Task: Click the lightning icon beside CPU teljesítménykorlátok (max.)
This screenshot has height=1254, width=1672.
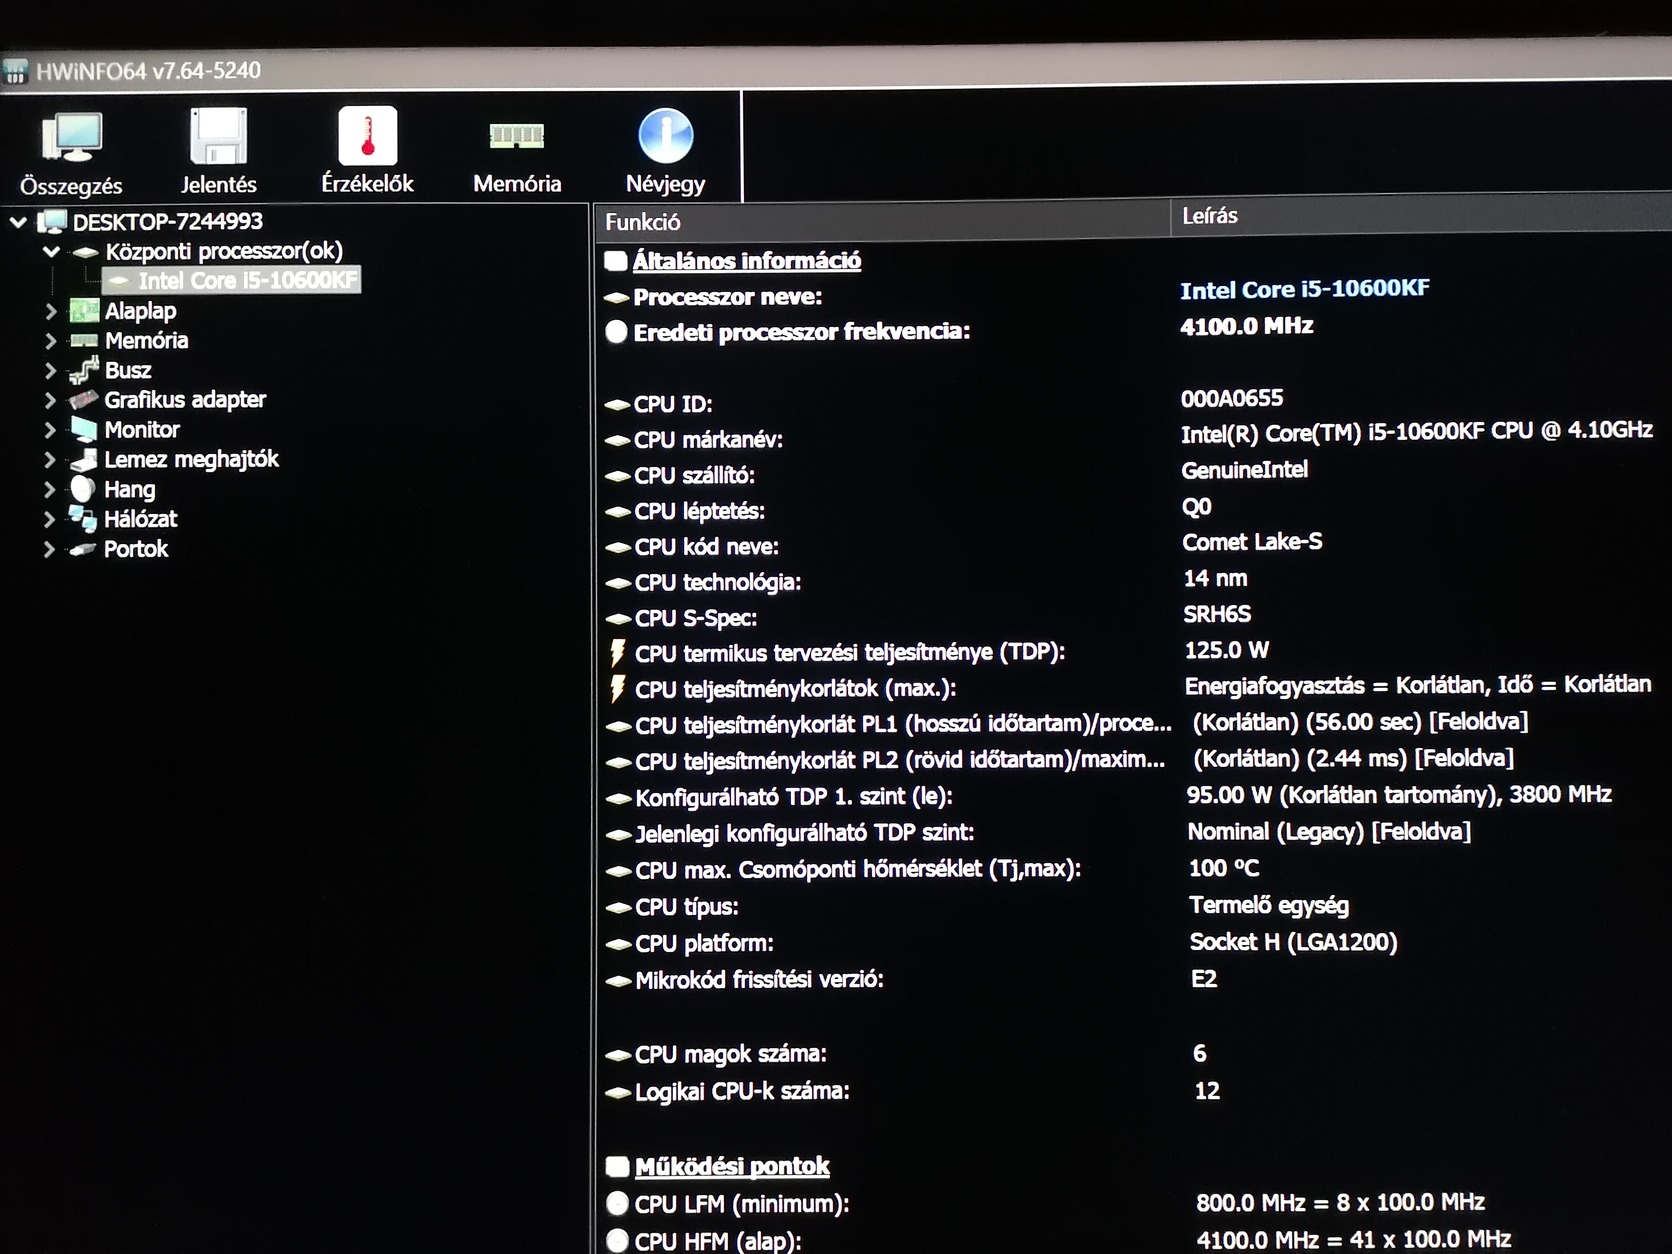Action: coord(618,689)
